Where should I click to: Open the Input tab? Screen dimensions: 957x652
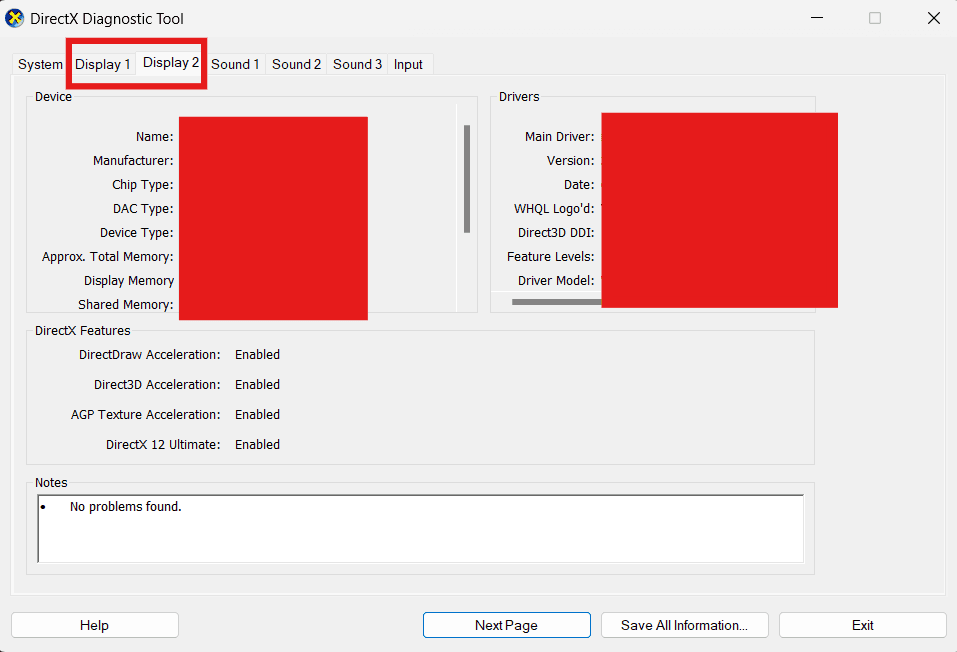tap(408, 64)
